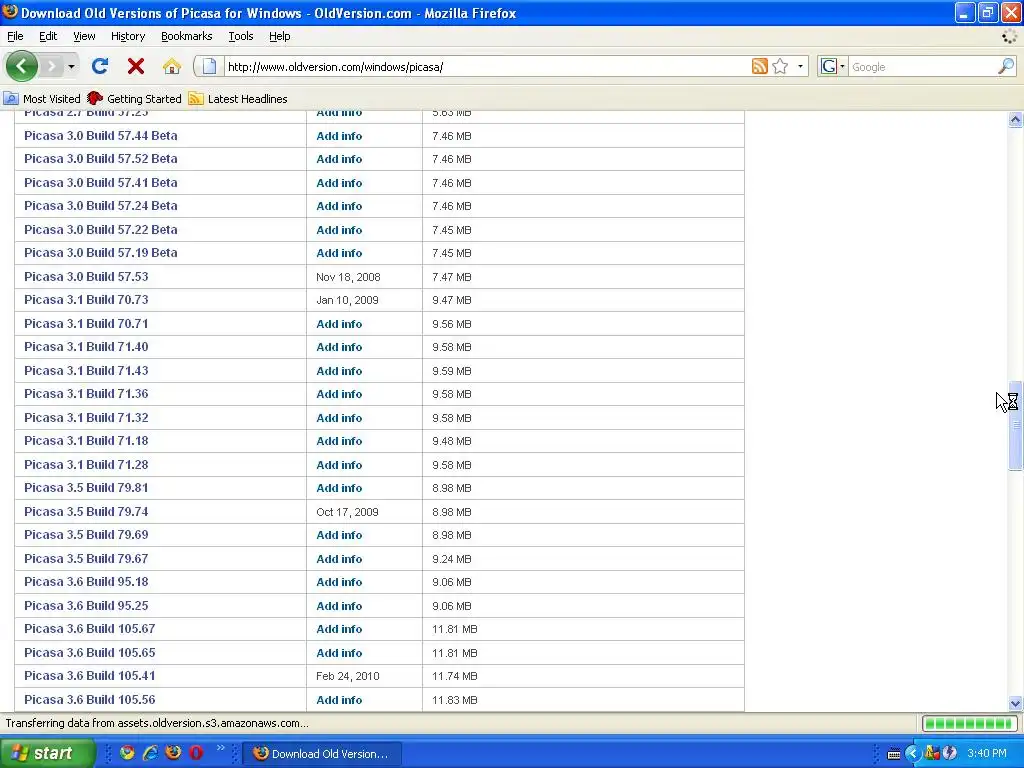1024x768 pixels.
Task: Focus the Google search box
Action: pyautogui.click(x=922, y=67)
